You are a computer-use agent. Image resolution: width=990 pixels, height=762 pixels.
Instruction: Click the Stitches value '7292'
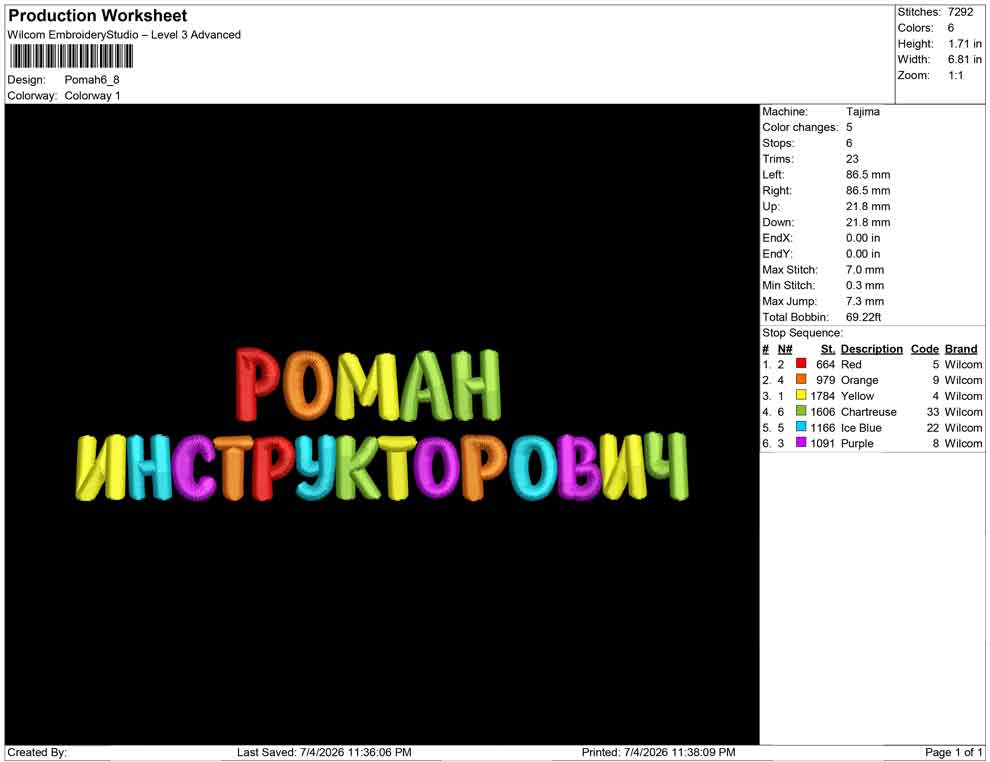[960, 12]
